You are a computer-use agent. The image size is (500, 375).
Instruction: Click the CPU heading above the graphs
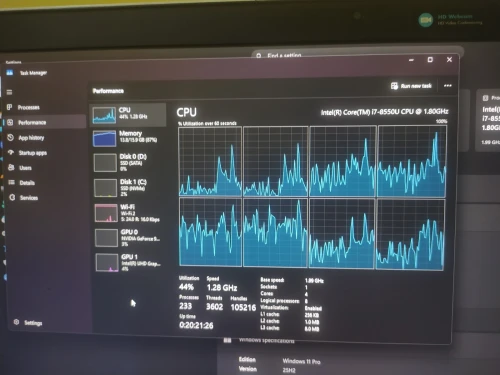(x=186, y=112)
